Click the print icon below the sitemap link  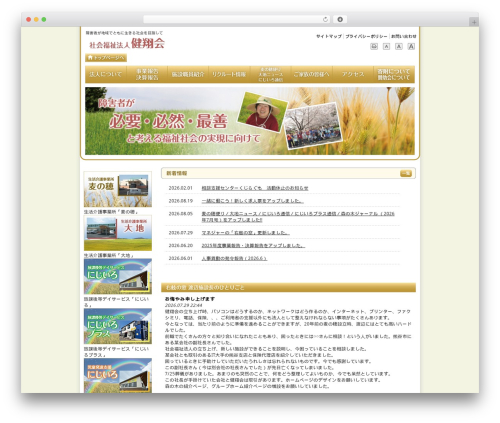tap(374, 46)
